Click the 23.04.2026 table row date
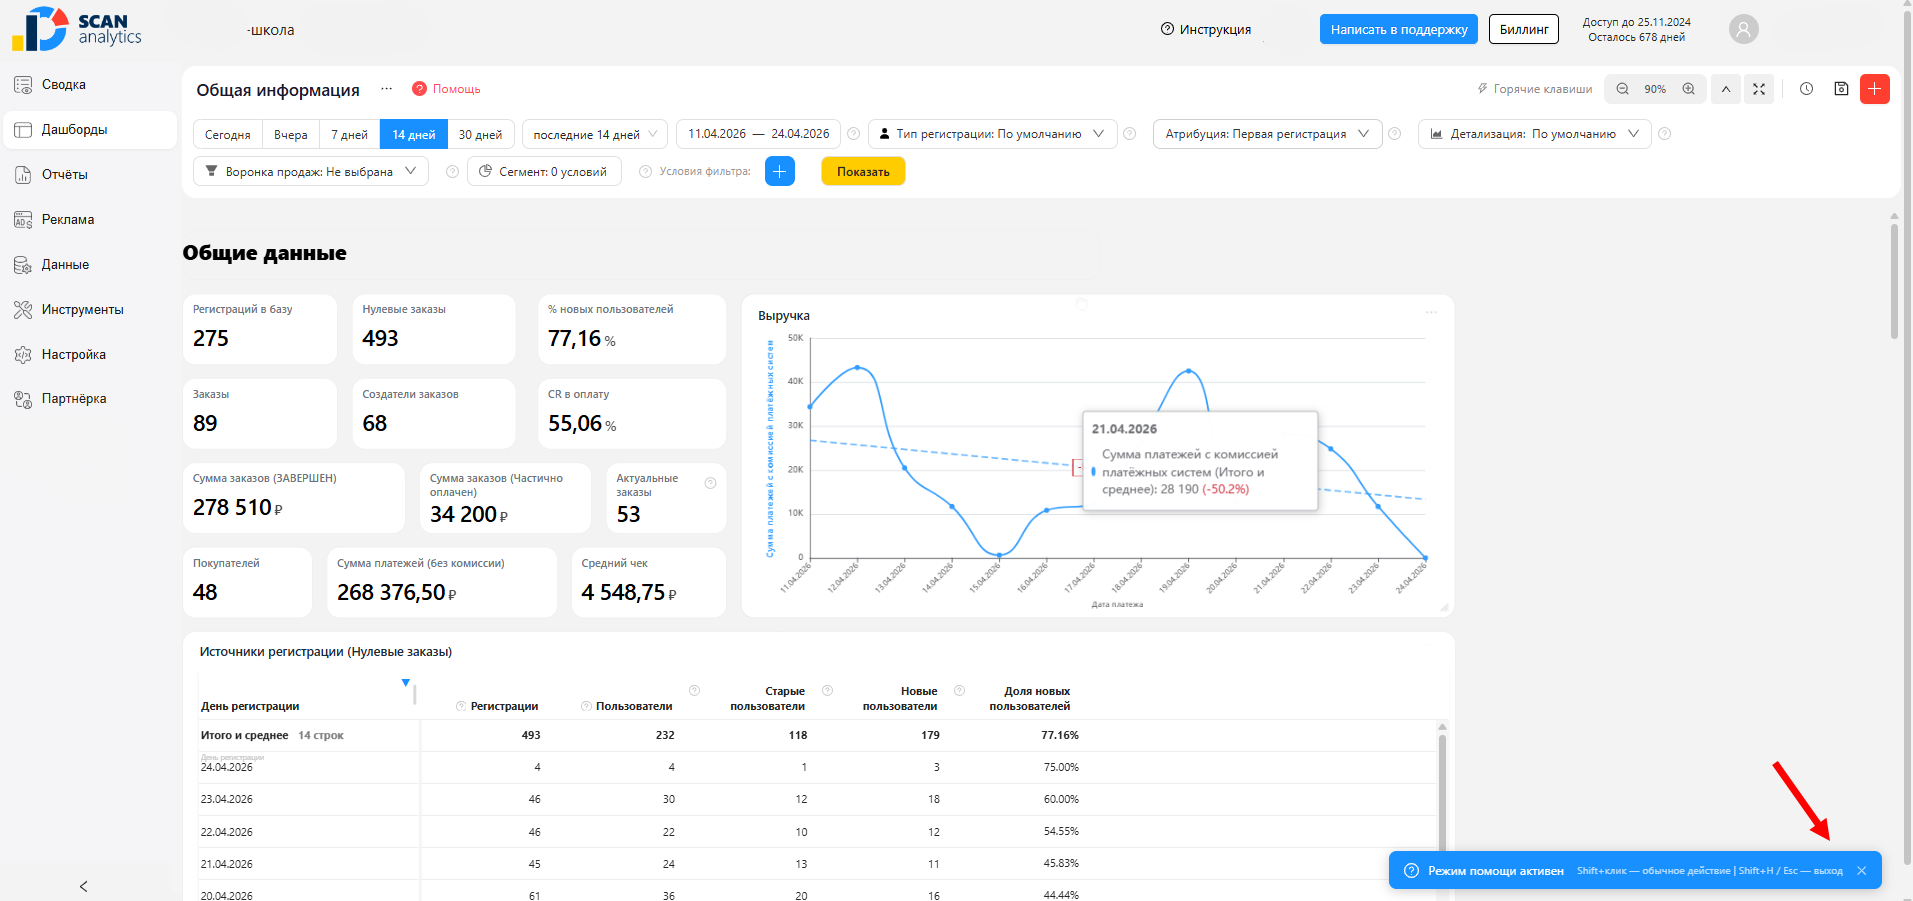This screenshot has width=1913, height=901. point(227,800)
